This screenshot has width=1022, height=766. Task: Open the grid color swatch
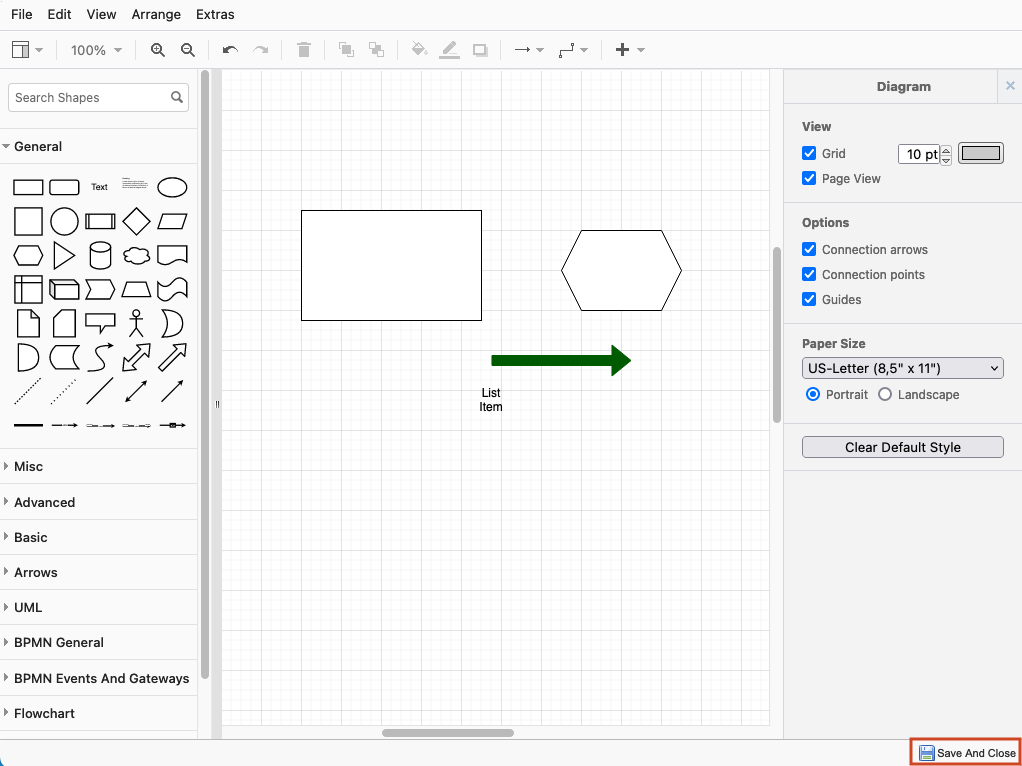pos(980,153)
